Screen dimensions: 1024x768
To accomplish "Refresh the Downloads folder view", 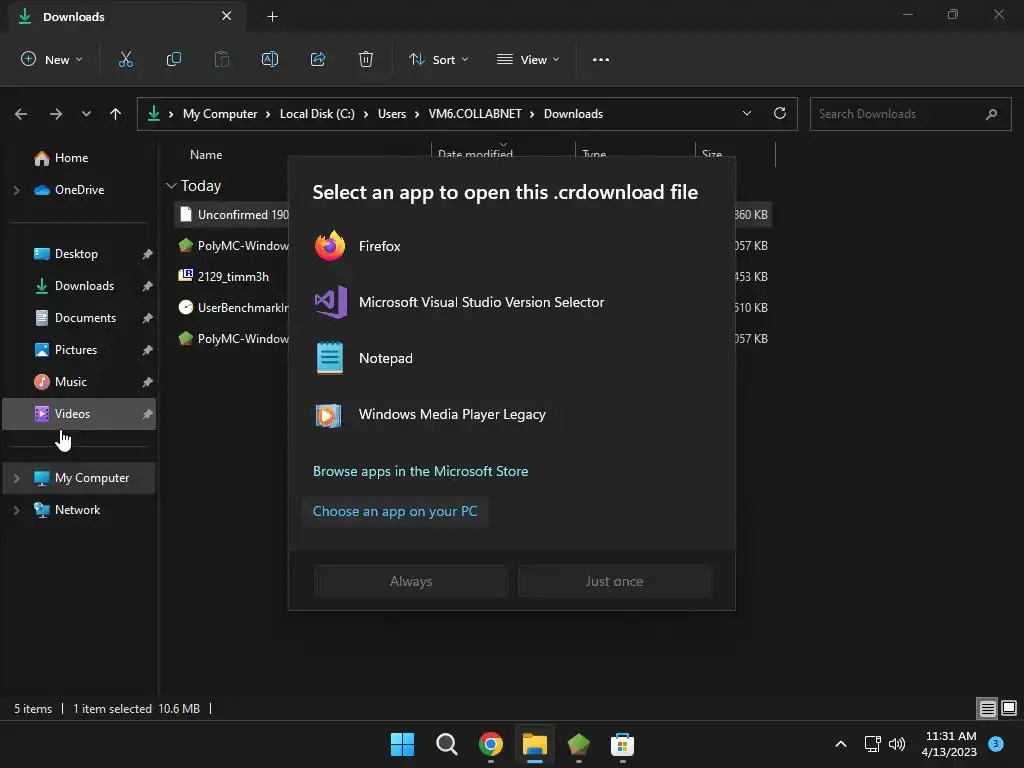I will (x=780, y=114).
